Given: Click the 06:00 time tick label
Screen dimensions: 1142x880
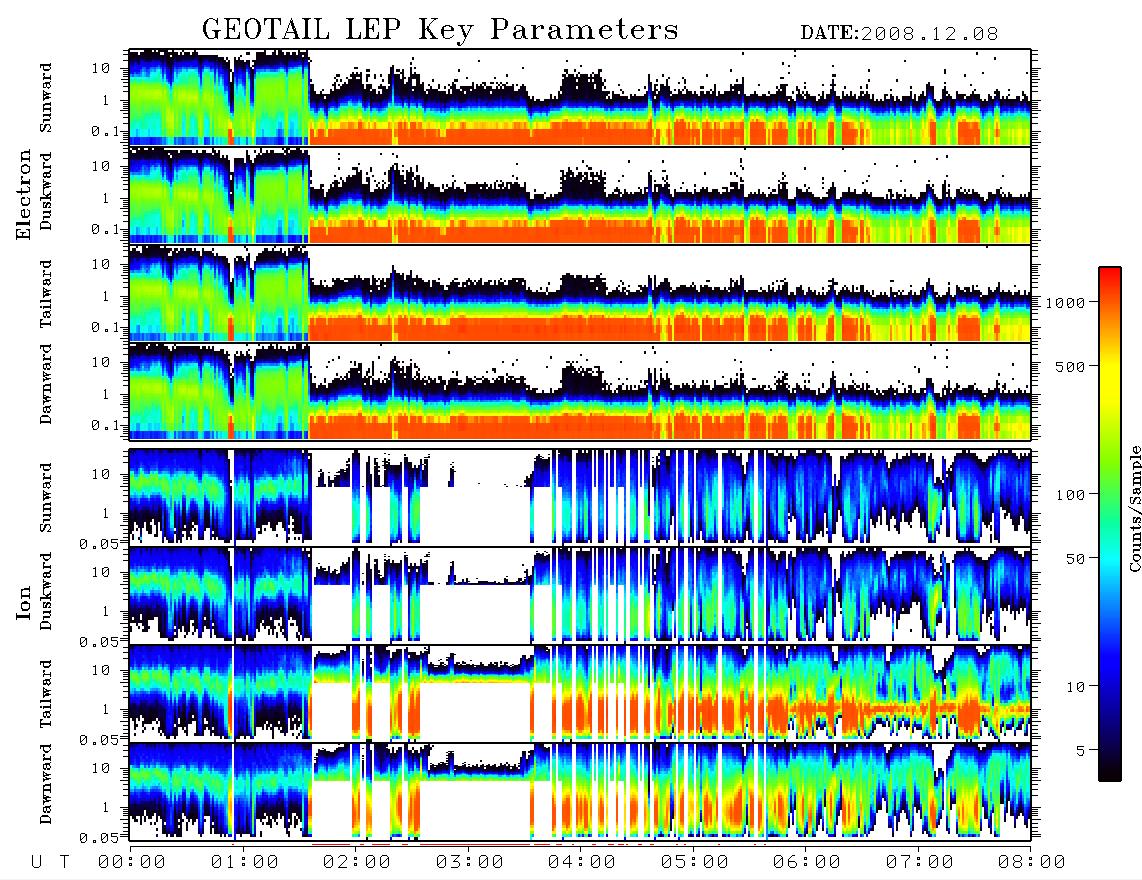Looking at the screenshot, I should click(807, 862).
